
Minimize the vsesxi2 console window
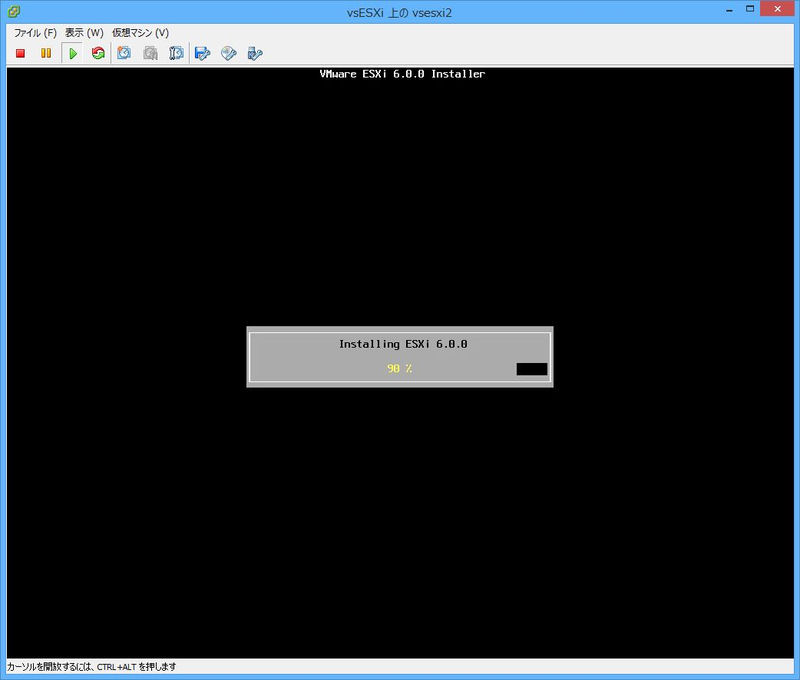pyautogui.click(x=730, y=10)
